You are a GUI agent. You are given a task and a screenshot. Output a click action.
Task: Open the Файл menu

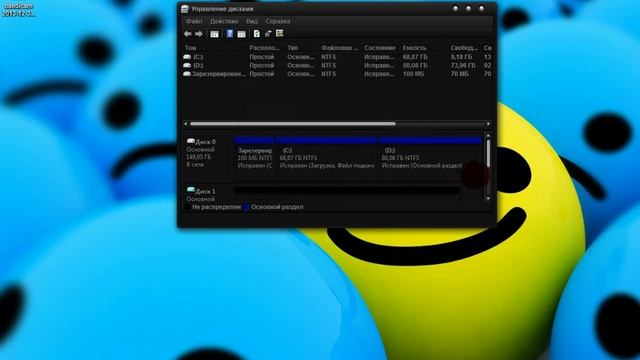click(x=194, y=21)
